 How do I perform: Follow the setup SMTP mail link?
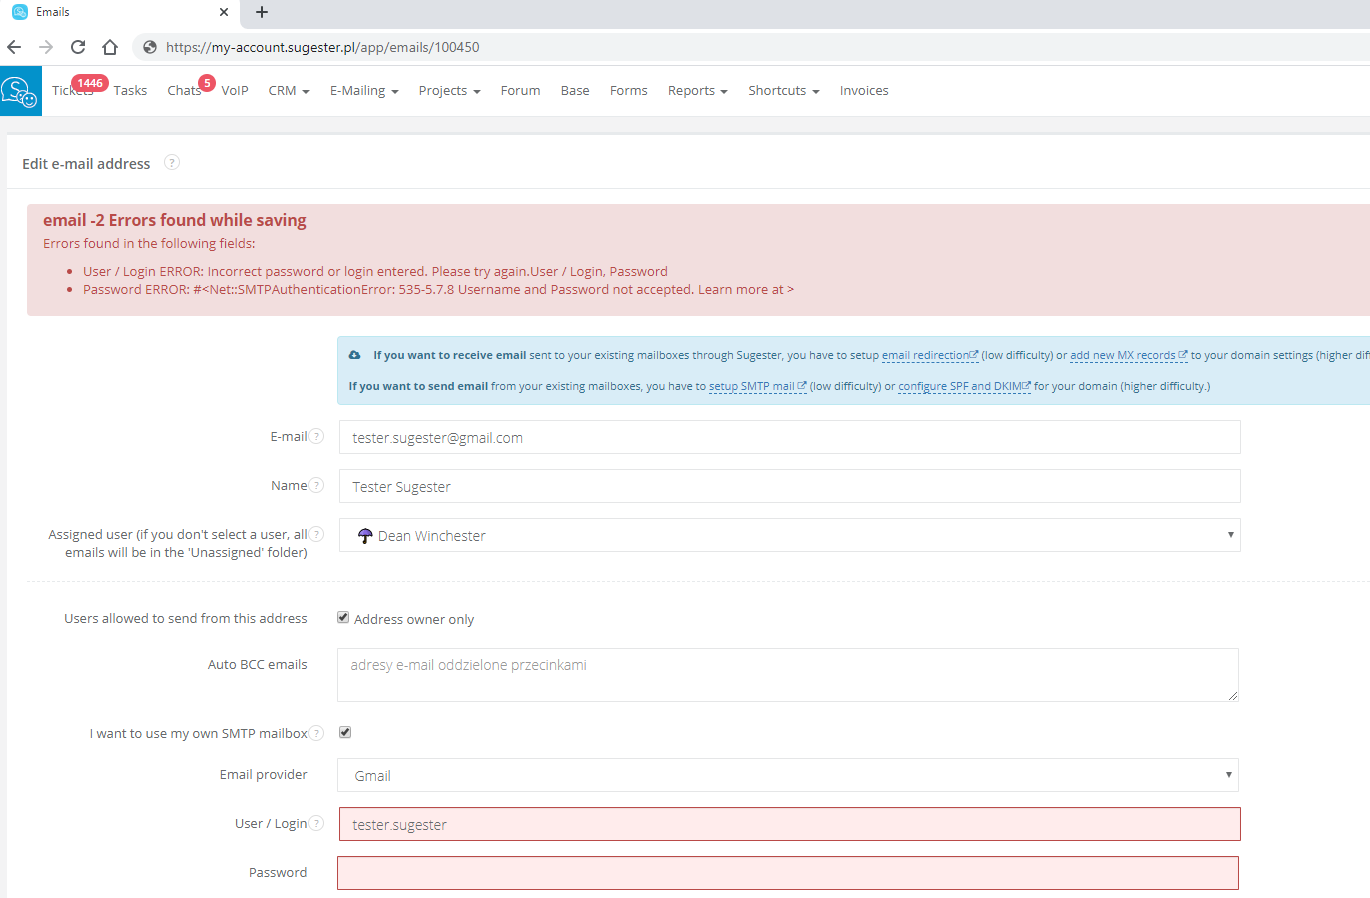coord(752,386)
